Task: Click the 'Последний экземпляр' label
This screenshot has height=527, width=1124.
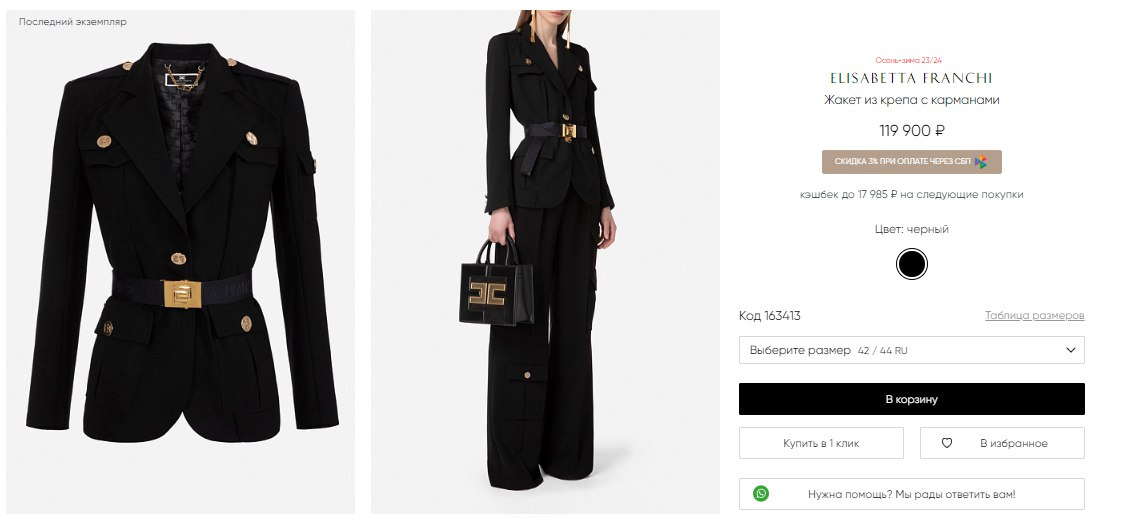Action: click(x=73, y=21)
